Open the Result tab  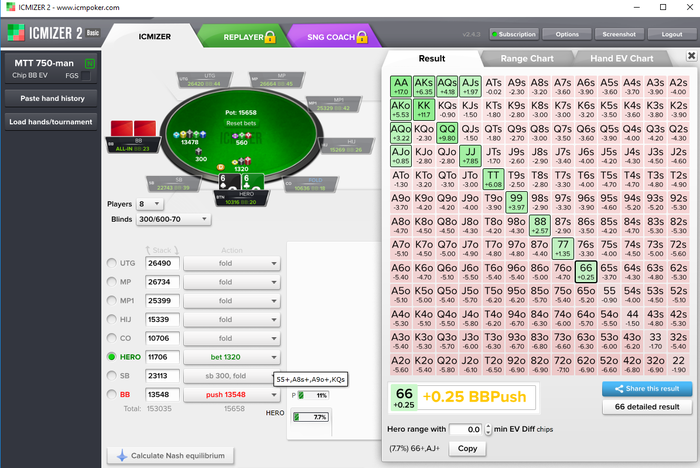click(432, 58)
